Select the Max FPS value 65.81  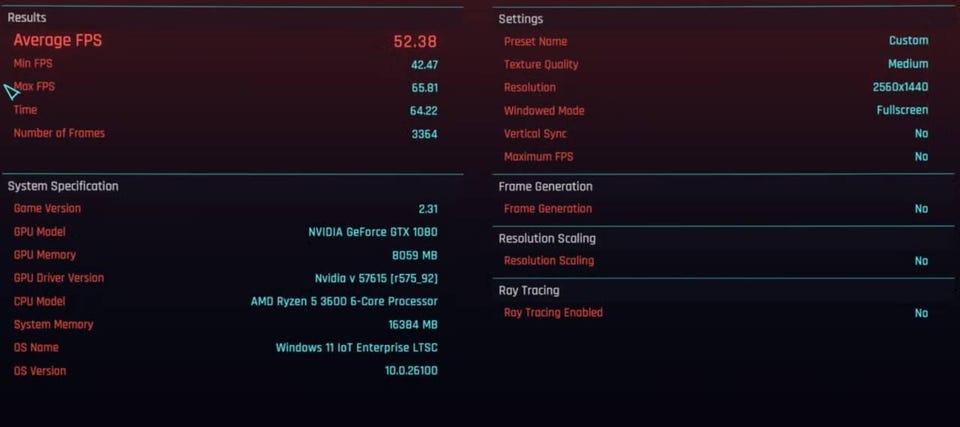(x=424, y=88)
